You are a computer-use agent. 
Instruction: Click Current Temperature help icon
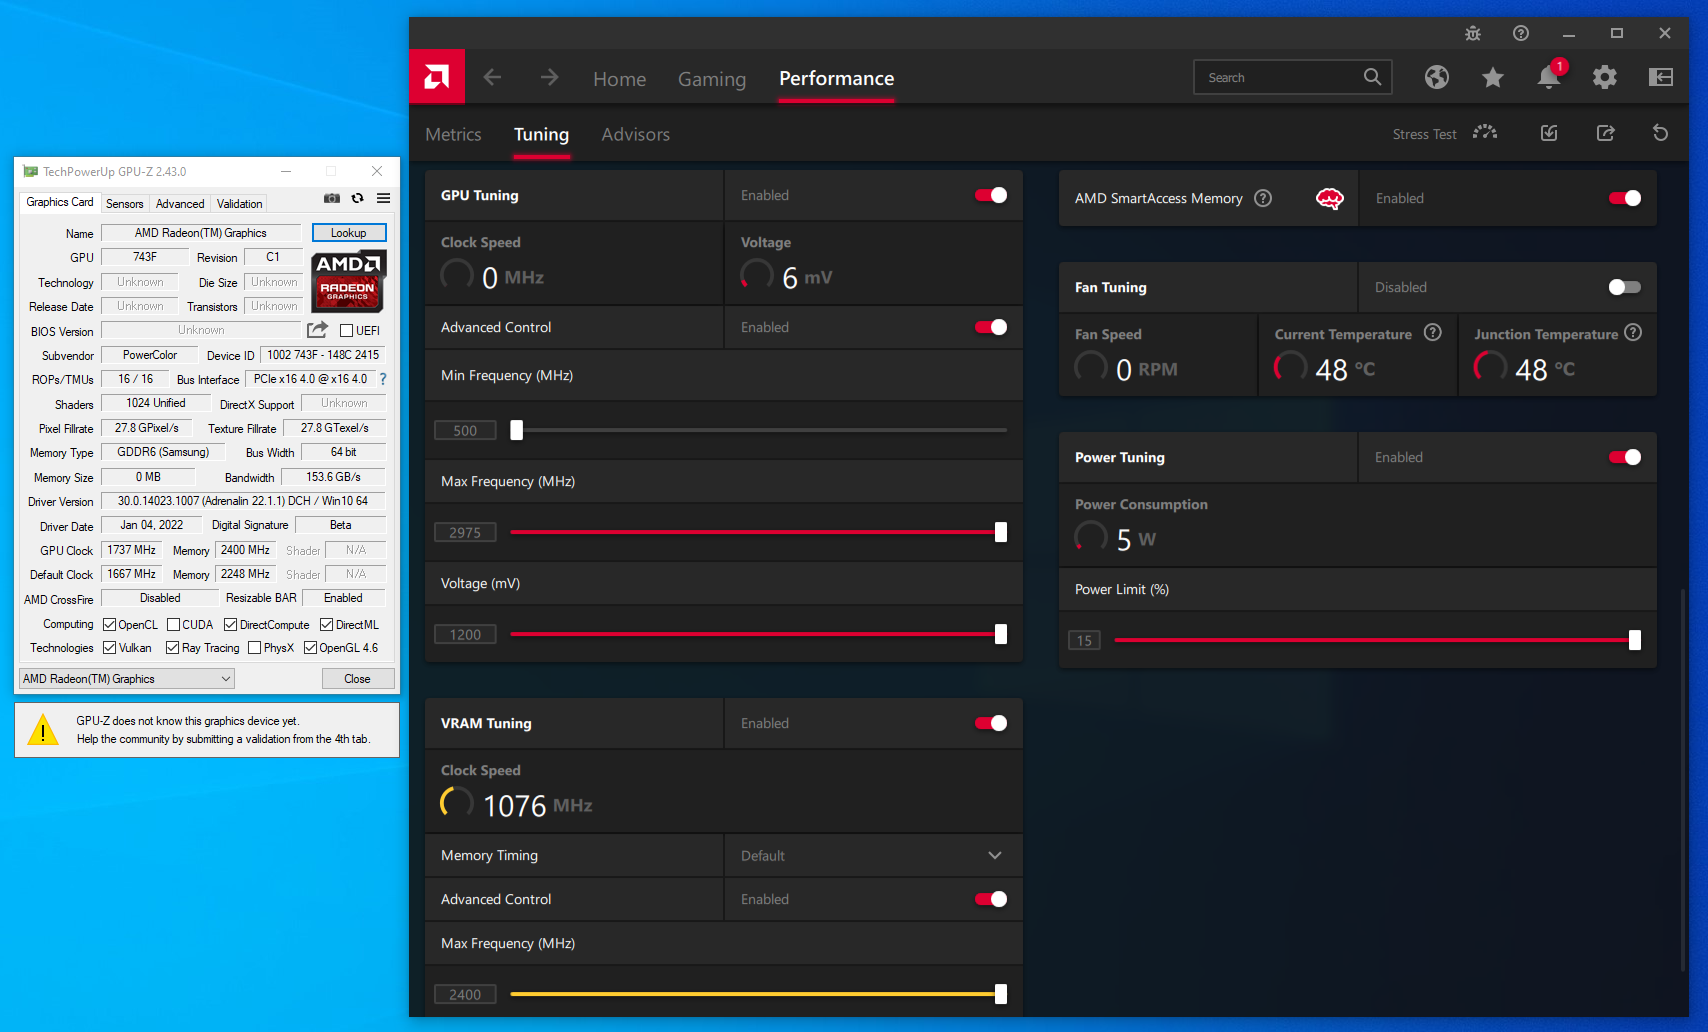pyautogui.click(x=1433, y=332)
